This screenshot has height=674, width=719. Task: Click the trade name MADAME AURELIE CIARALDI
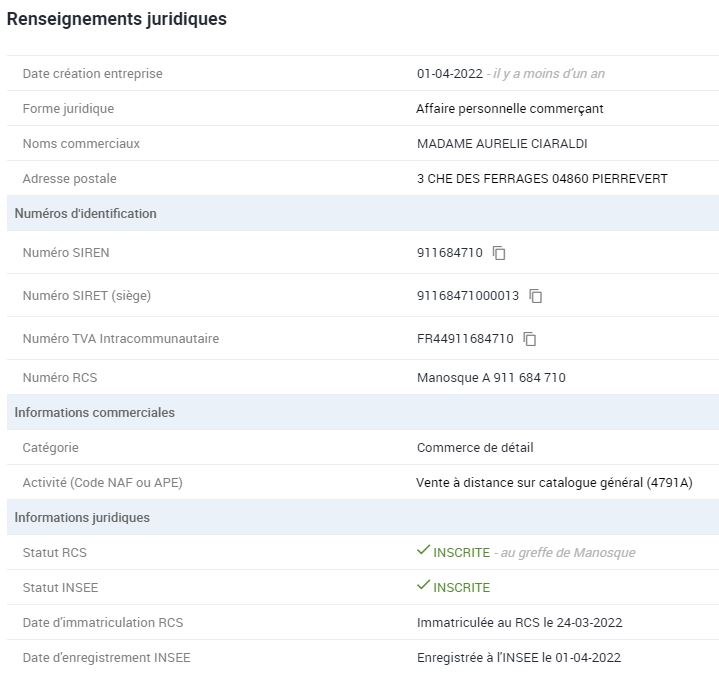click(502, 144)
